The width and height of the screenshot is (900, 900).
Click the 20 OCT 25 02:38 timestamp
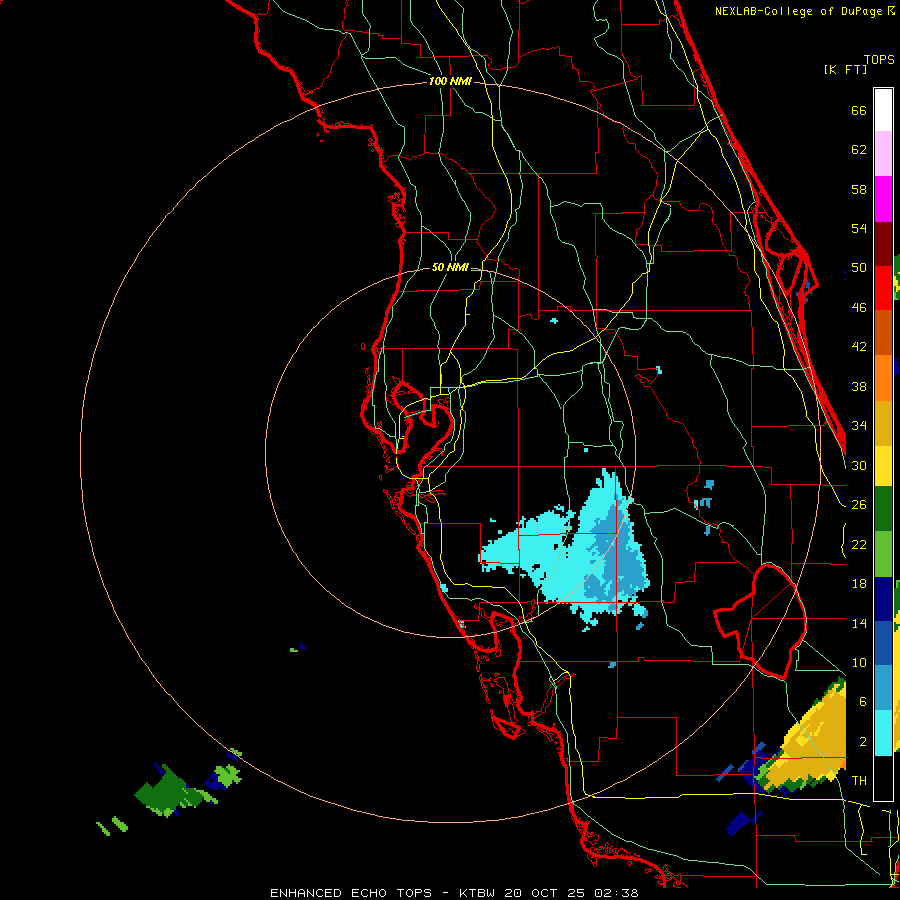571,893
